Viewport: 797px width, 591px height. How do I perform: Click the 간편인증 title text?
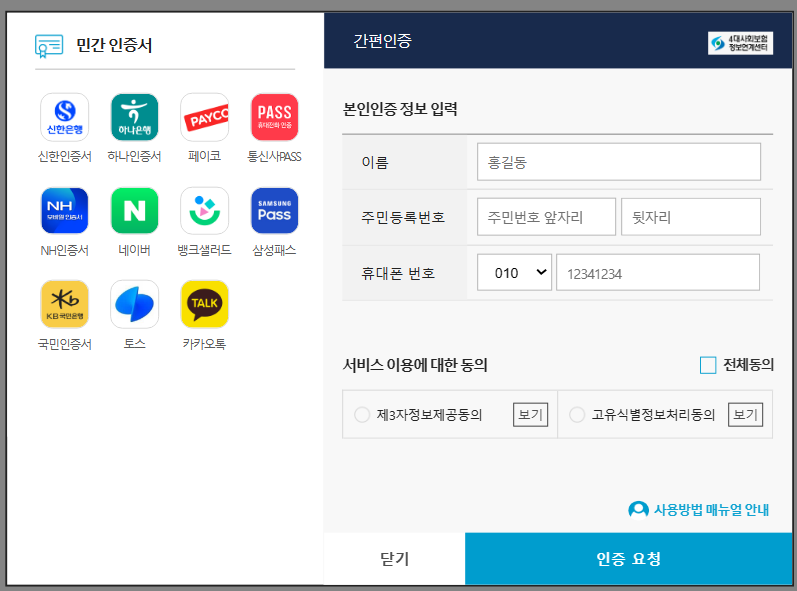[382, 41]
